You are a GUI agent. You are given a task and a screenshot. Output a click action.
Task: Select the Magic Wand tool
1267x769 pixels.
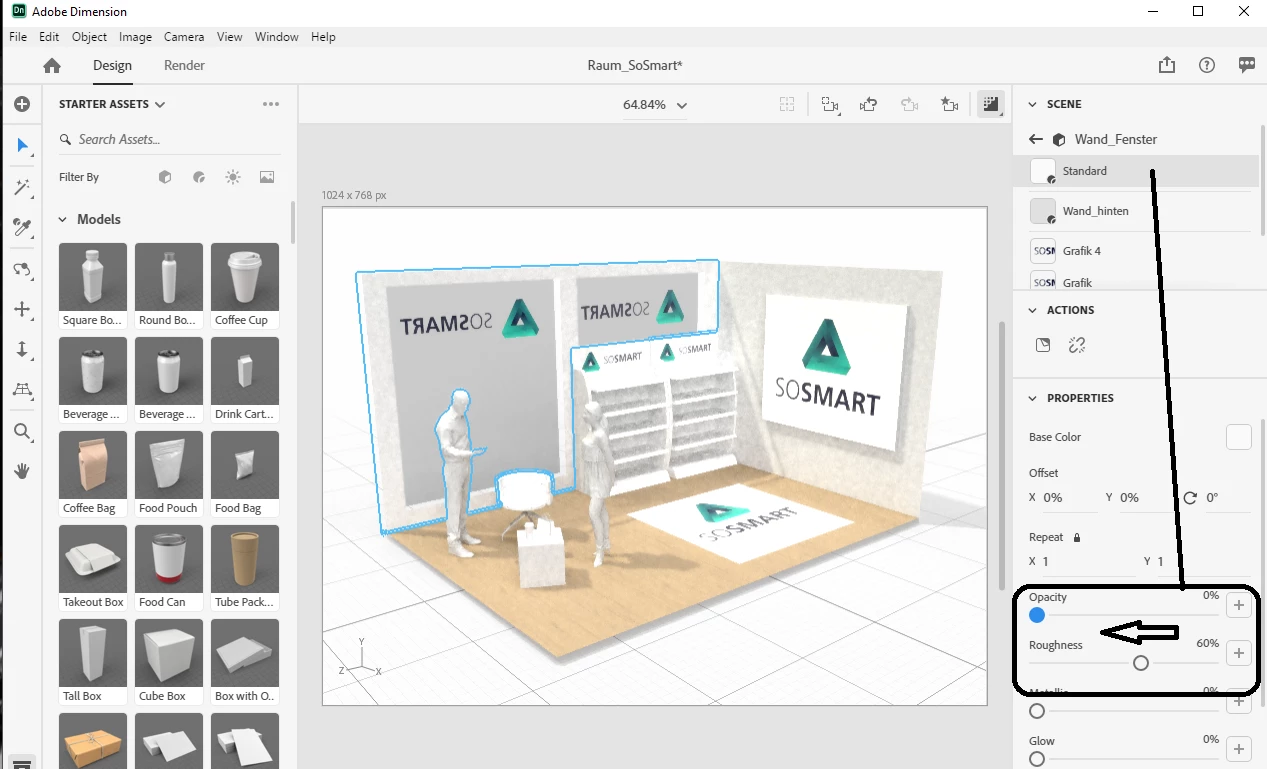tap(22, 188)
